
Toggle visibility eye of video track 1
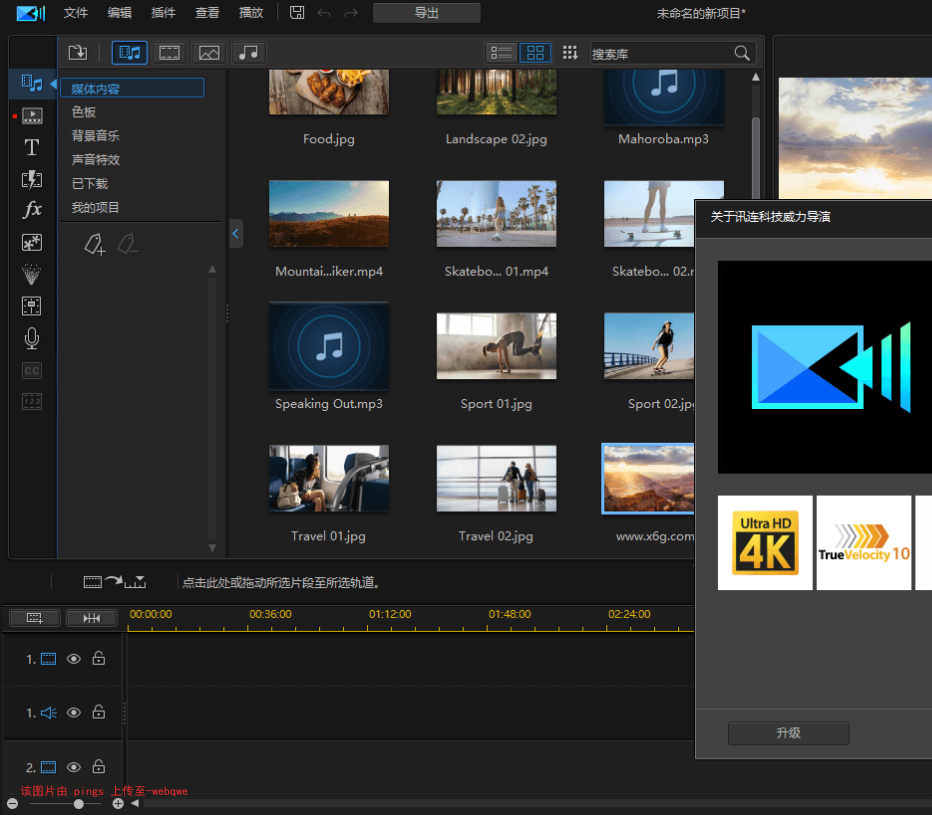[74, 659]
